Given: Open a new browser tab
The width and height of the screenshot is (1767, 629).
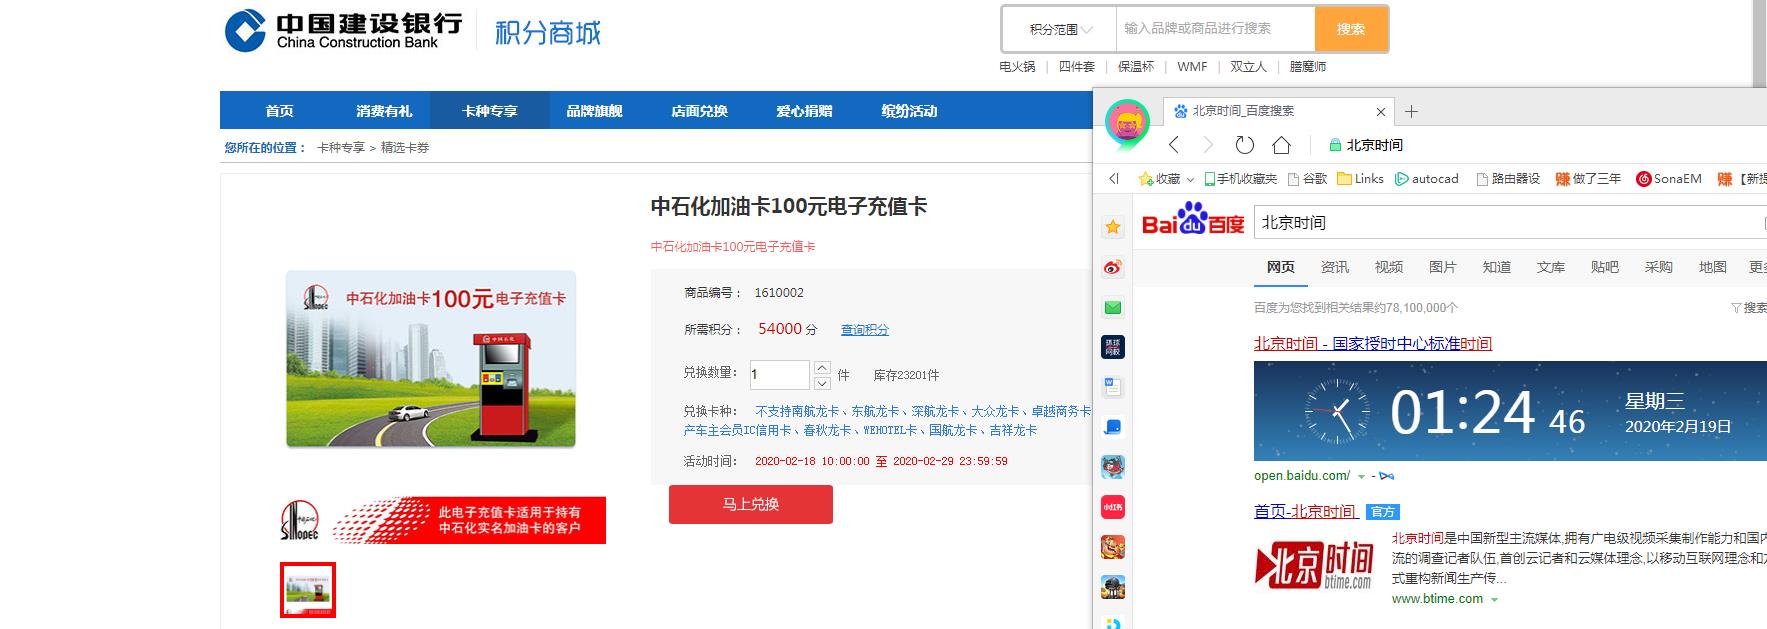Looking at the screenshot, I should click(1411, 111).
